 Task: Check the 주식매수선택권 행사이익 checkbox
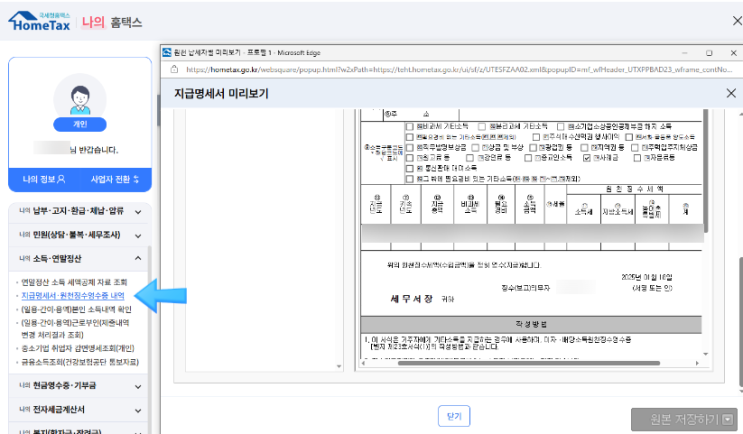point(536,137)
